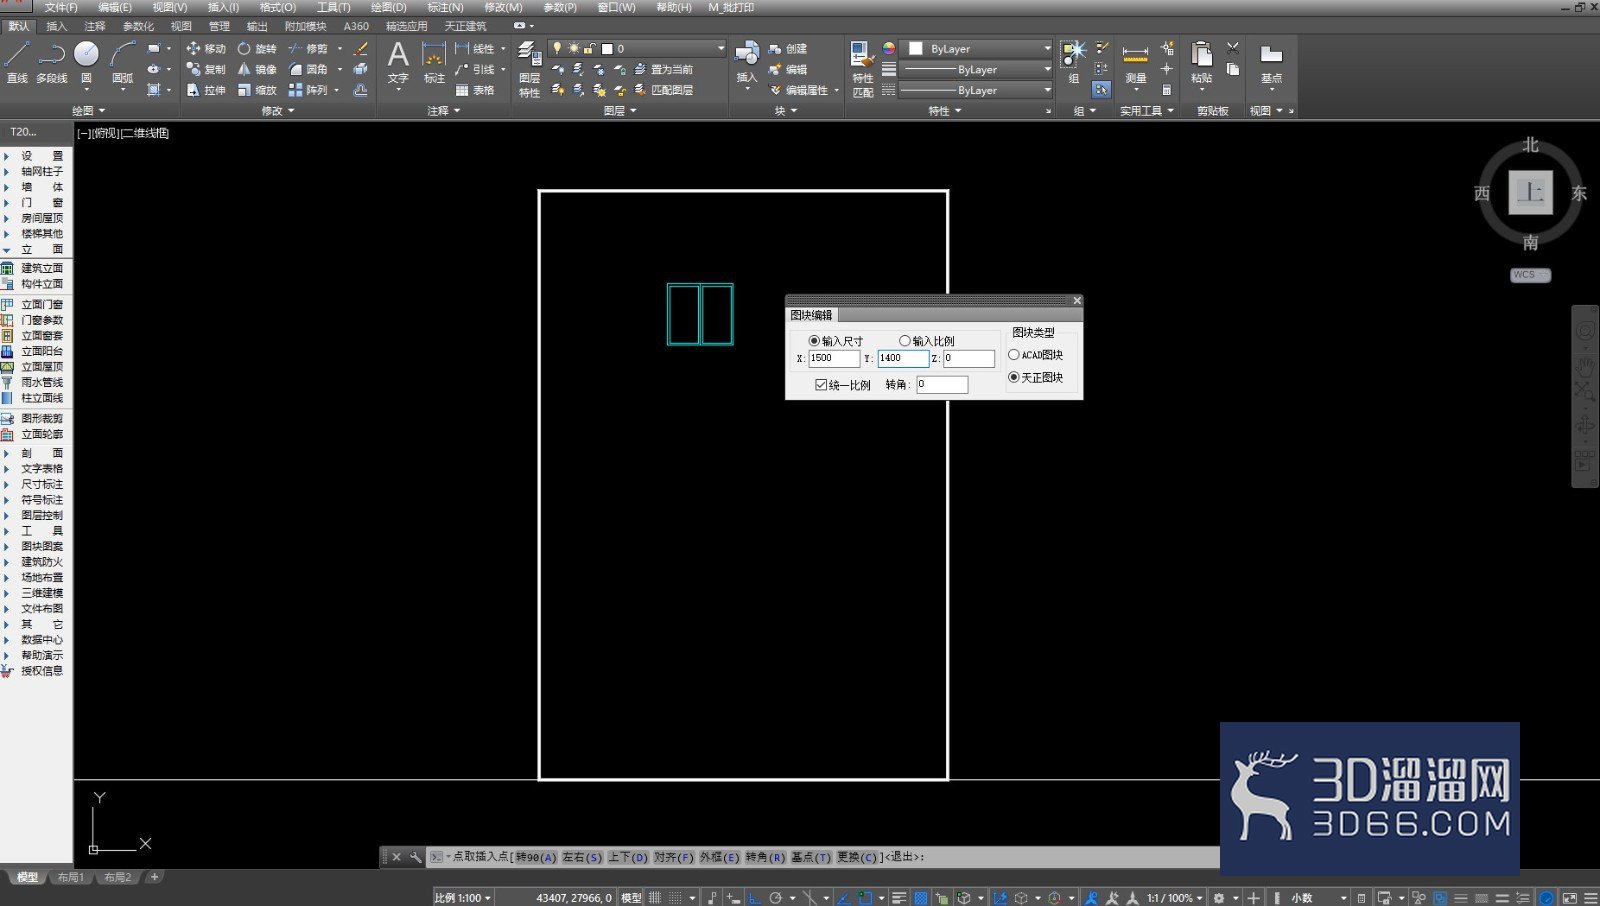Select the 直线 (Line) drawing tool
Image resolution: width=1600 pixels, height=906 pixels.
coord(17,62)
